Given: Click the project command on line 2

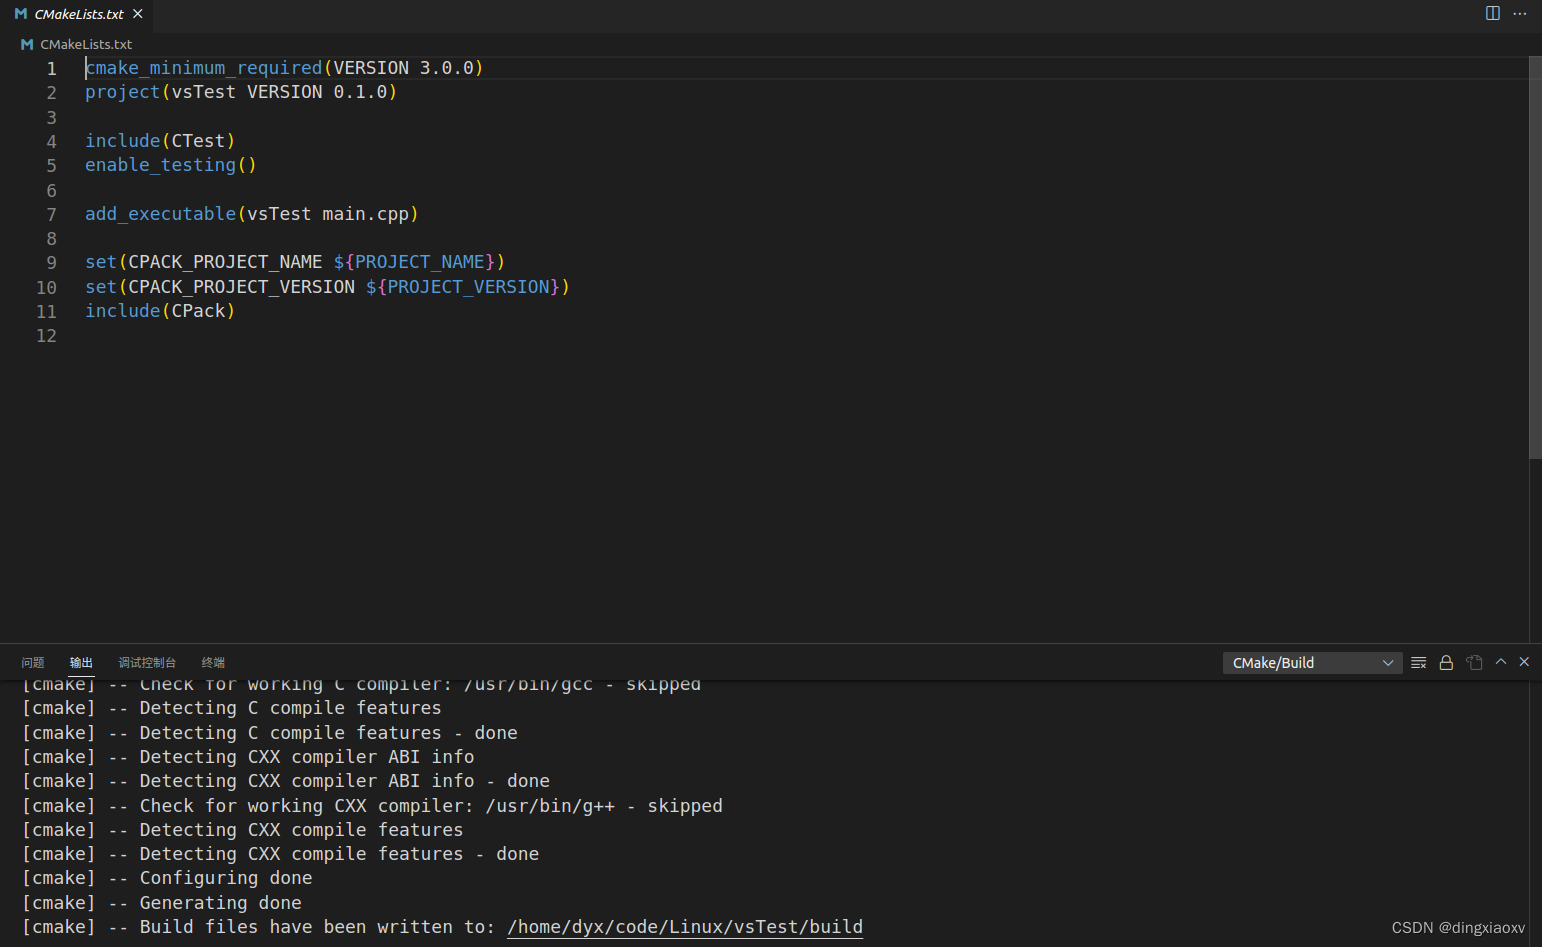Looking at the screenshot, I should pyautogui.click(x=122, y=92).
